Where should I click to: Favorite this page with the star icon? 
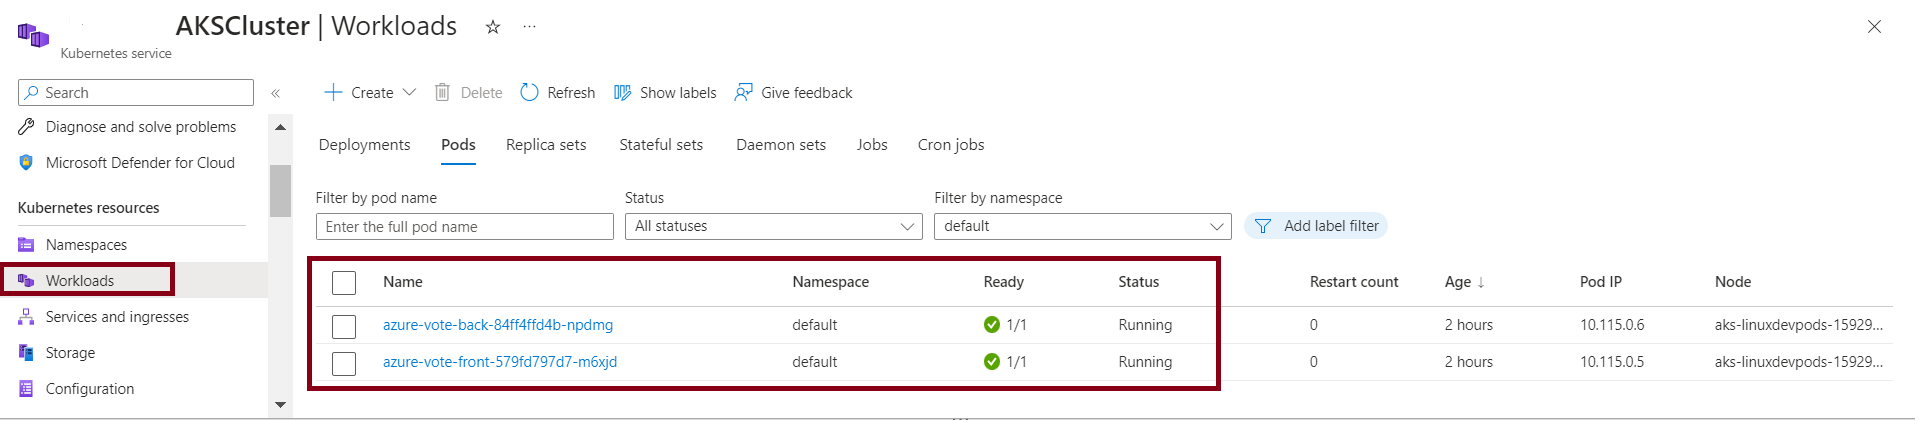click(492, 27)
